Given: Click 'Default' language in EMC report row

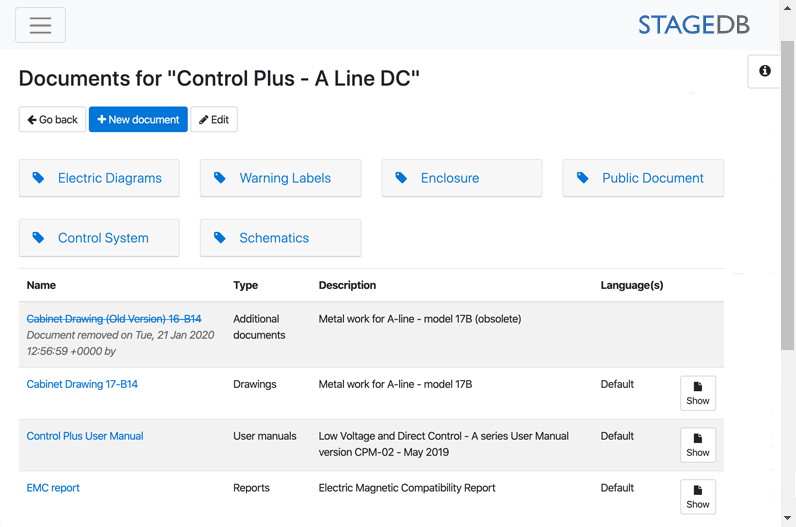Looking at the screenshot, I should [x=617, y=488].
